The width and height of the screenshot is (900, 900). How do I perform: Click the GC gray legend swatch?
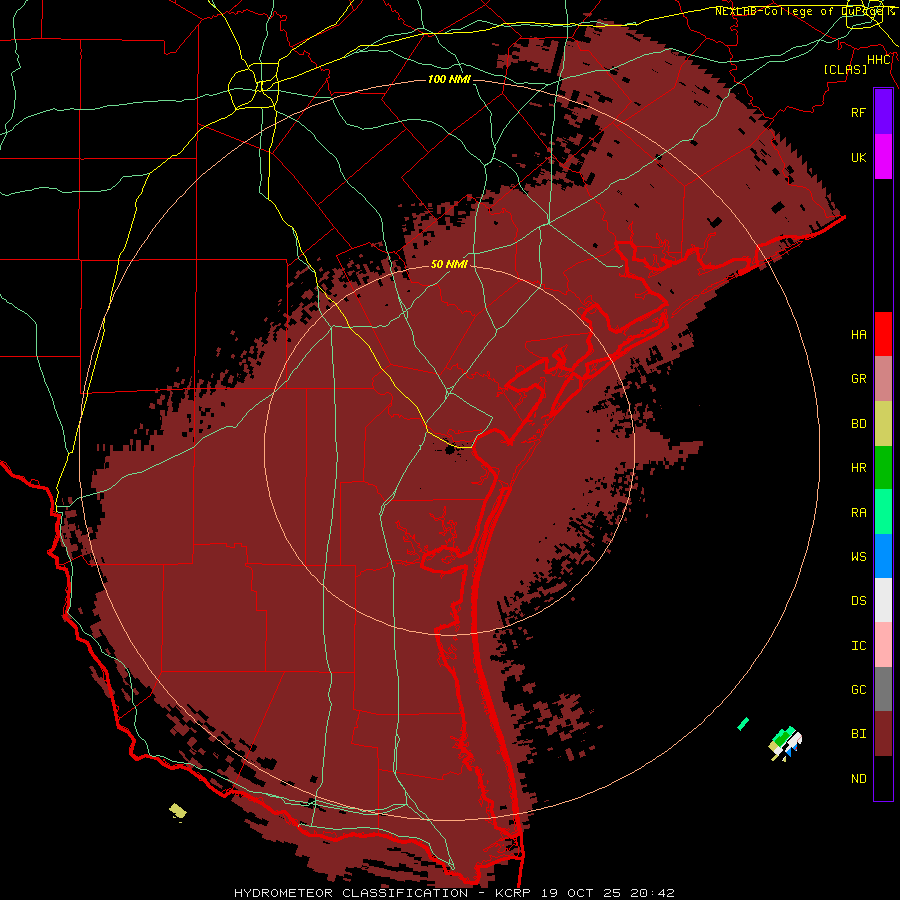[x=883, y=689]
